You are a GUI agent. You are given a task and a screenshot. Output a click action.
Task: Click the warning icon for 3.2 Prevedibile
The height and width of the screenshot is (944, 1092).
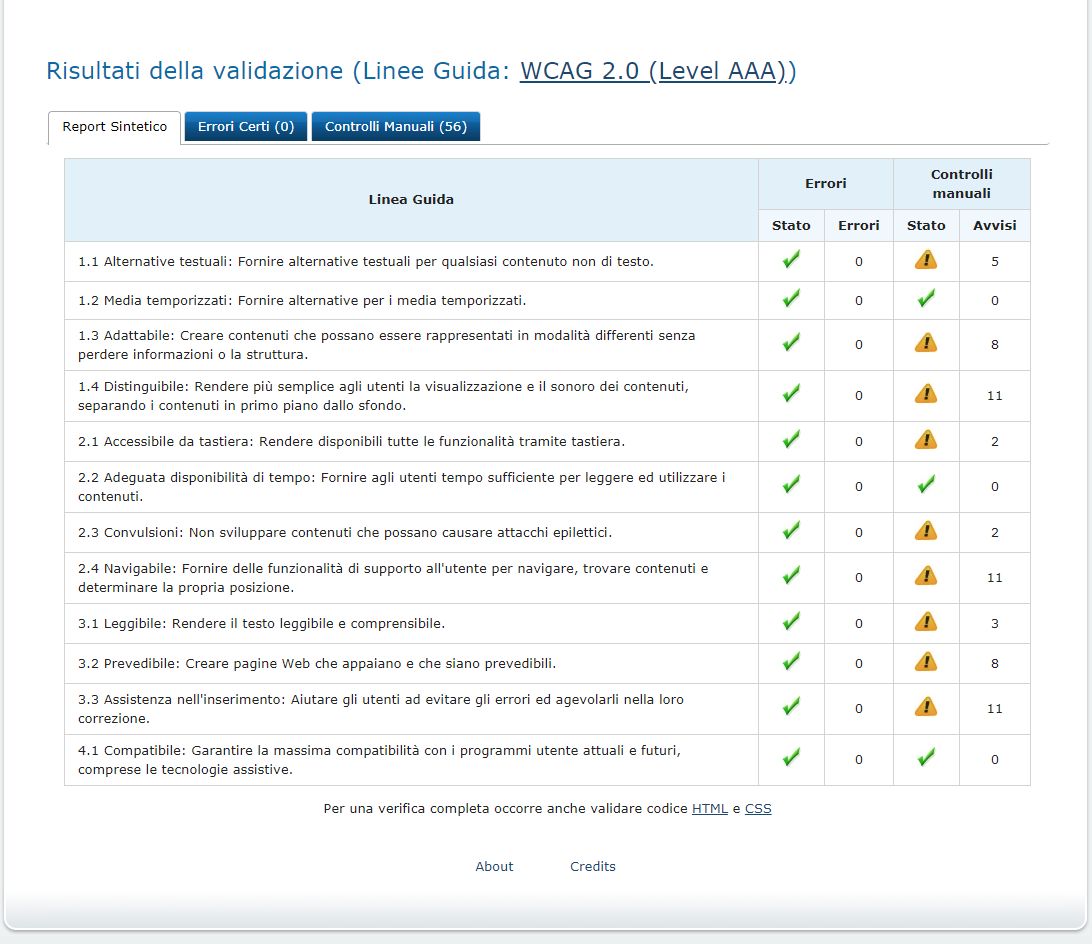[x=926, y=661]
